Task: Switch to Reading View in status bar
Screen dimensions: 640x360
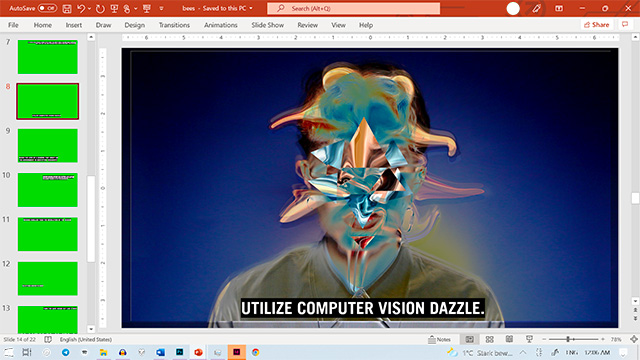Action: coord(509,339)
